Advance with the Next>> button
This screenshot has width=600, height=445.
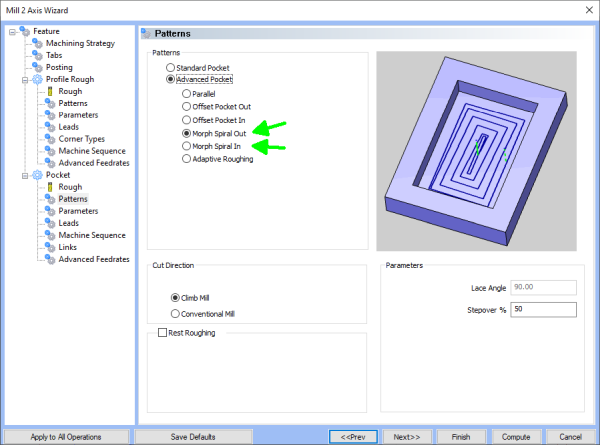[407, 437]
